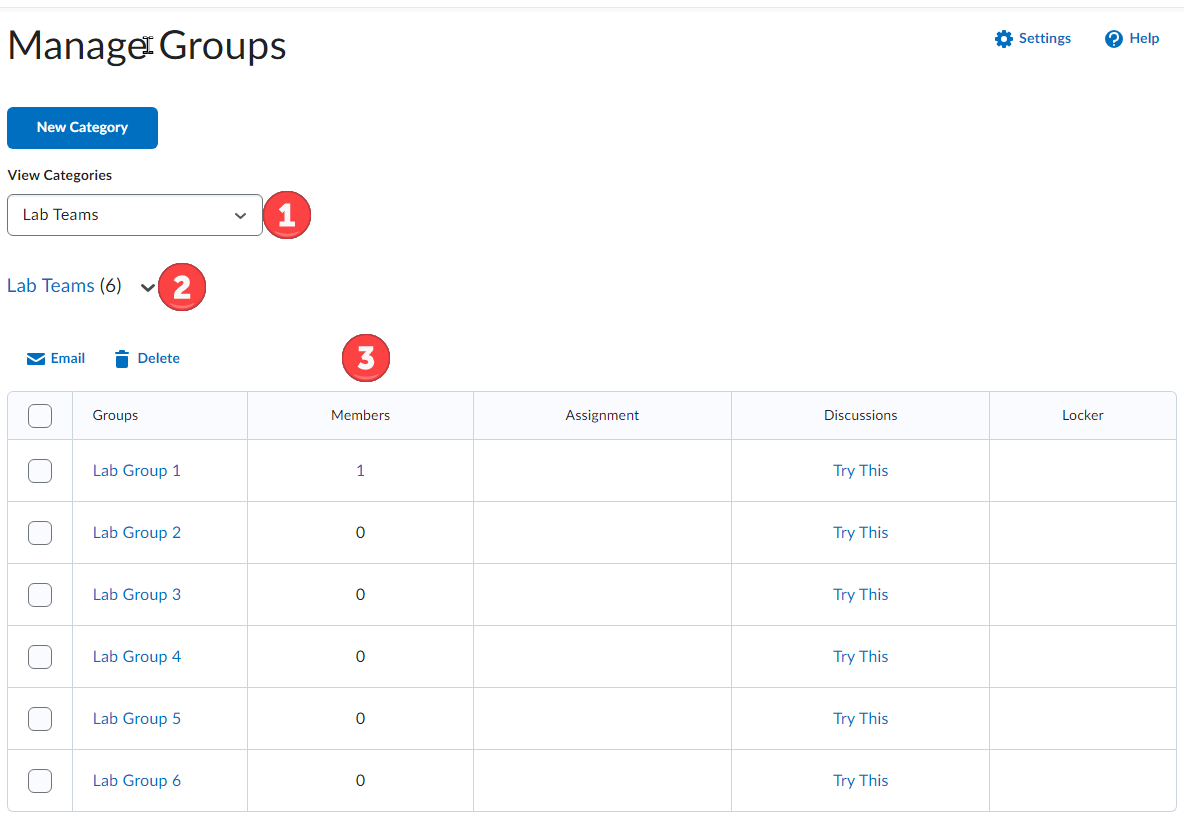Screen dimensions: 1184x822
Task: Tick the Lab Group 6 checkbox
Action: click(40, 781)
